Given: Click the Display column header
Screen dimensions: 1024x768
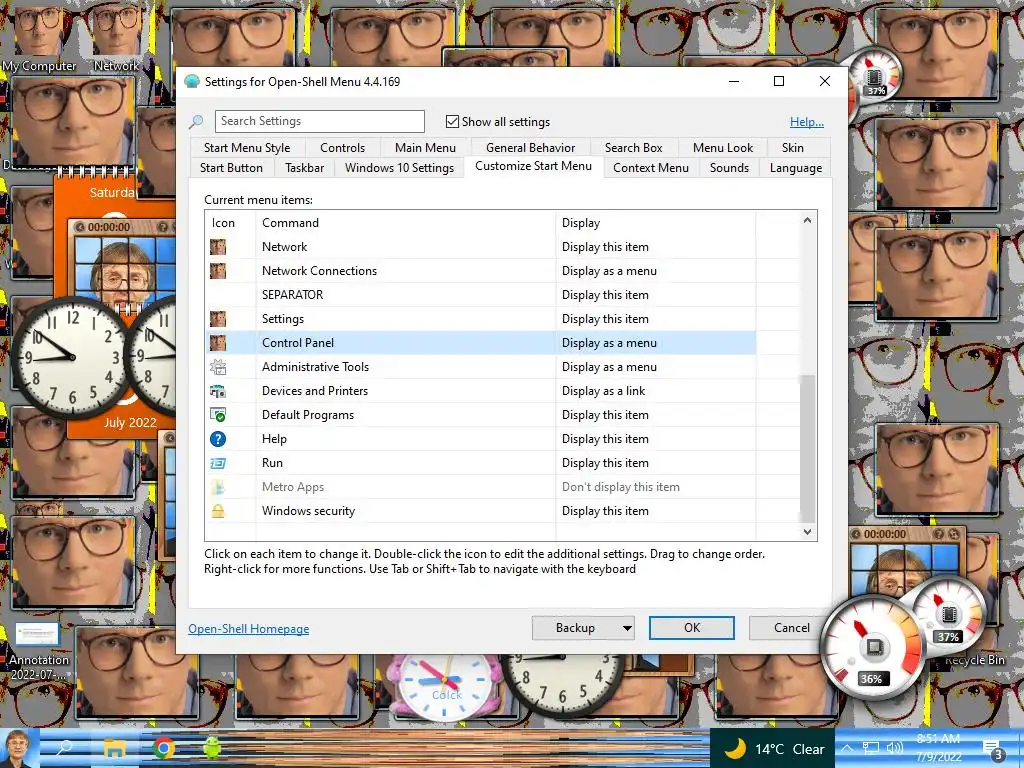Looking at the screenshot, I should pyautogui.click(x=655, y=223).
